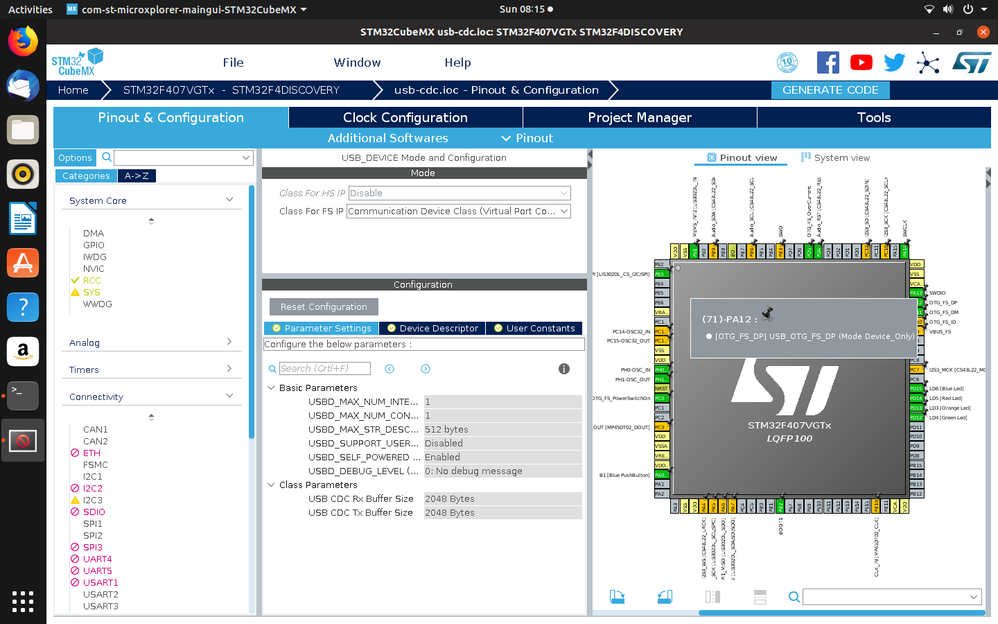
Task: Click the STM32F407VGTx breadcrumb
Action: tap(231, 90)
